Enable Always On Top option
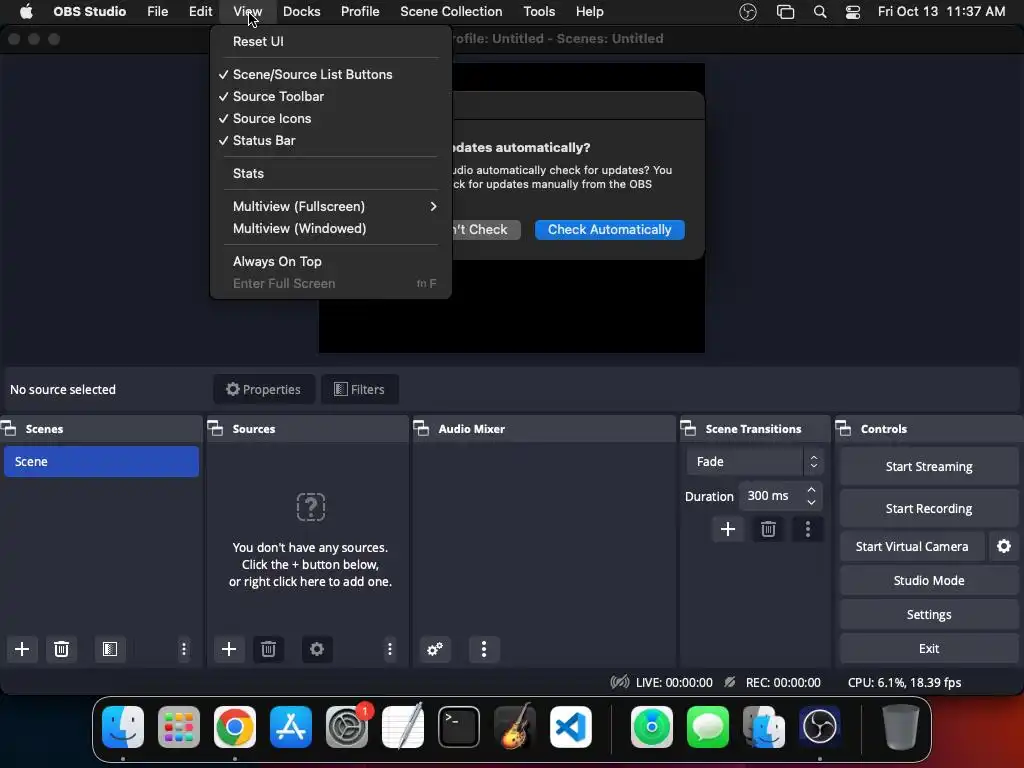The width and height of the screenshot is (1024, 768). coord(330,261)
